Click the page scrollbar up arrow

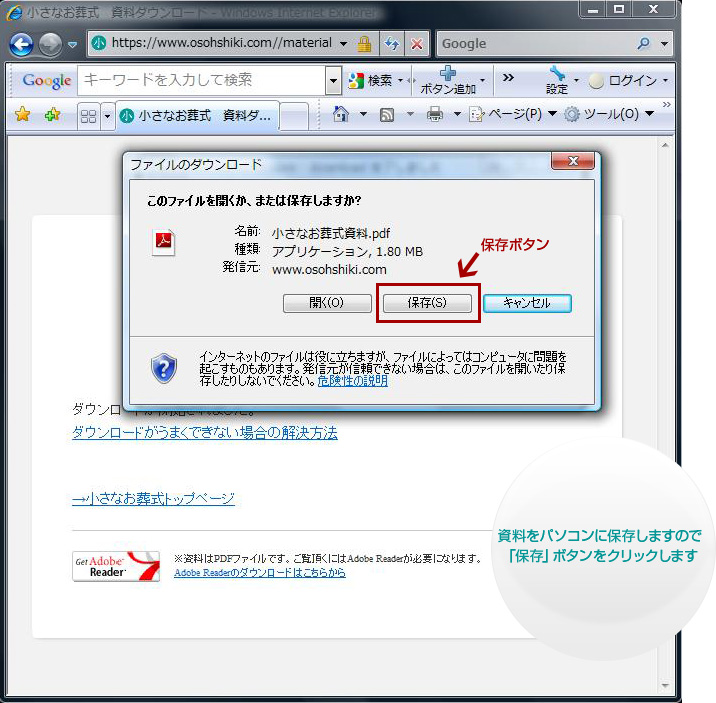point(665,145)
